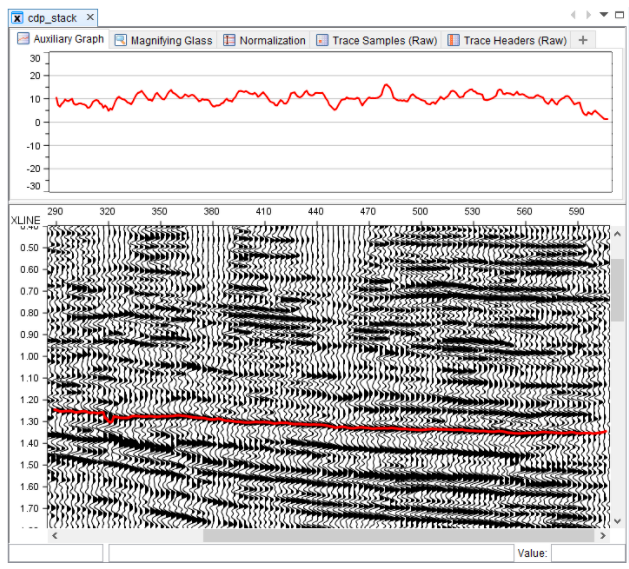
Task: Click the Value: label
Action: (532, 554)
